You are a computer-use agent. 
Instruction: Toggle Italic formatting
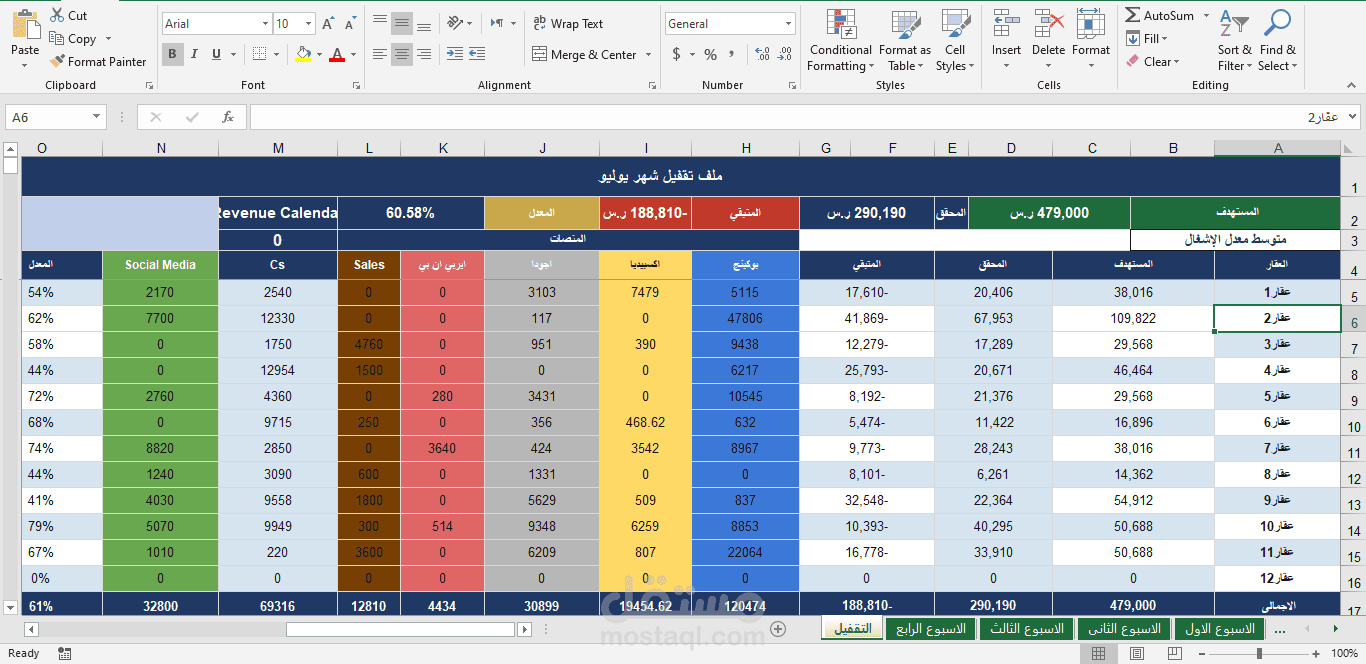(195, 54)
